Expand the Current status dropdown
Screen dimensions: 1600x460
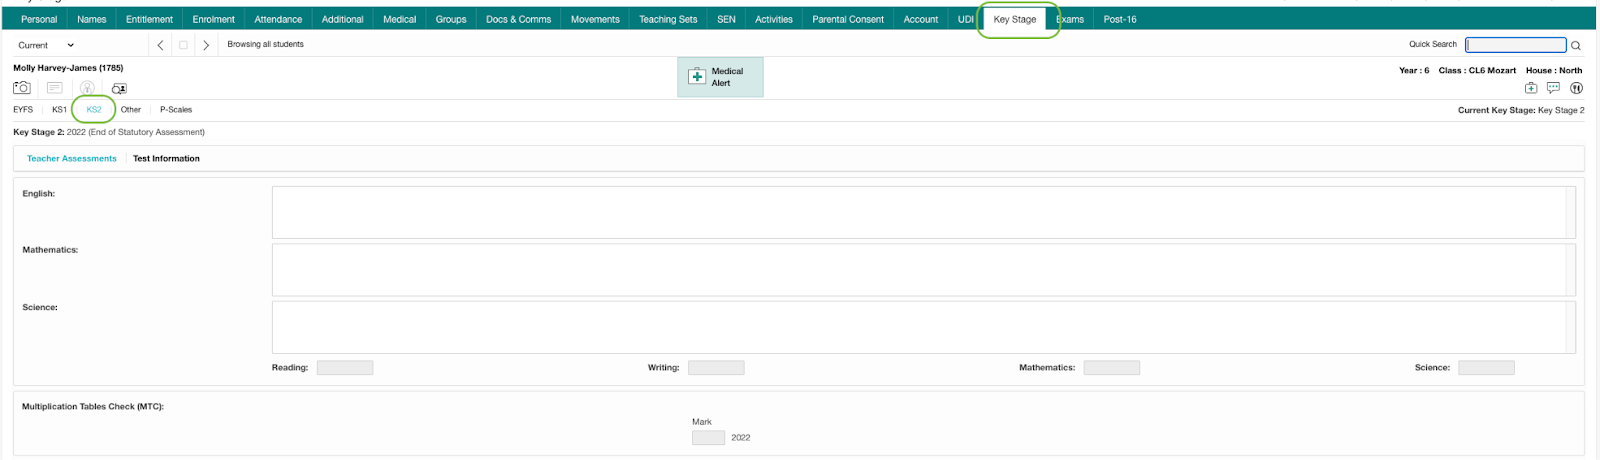pyautogui.click(x=46, y=45)
